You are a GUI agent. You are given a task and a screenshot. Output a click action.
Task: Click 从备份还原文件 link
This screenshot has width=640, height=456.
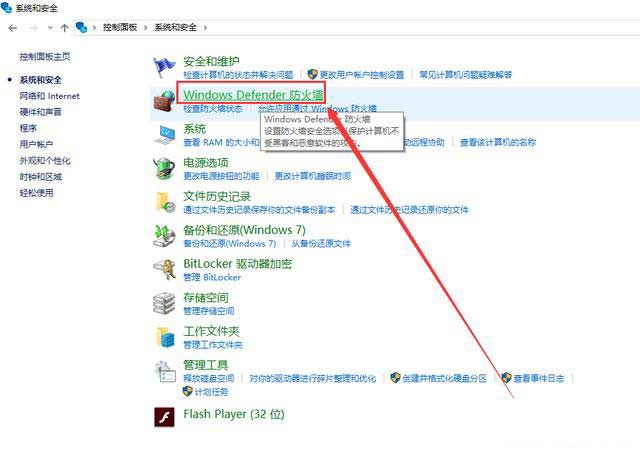click(x=321, y=244)
